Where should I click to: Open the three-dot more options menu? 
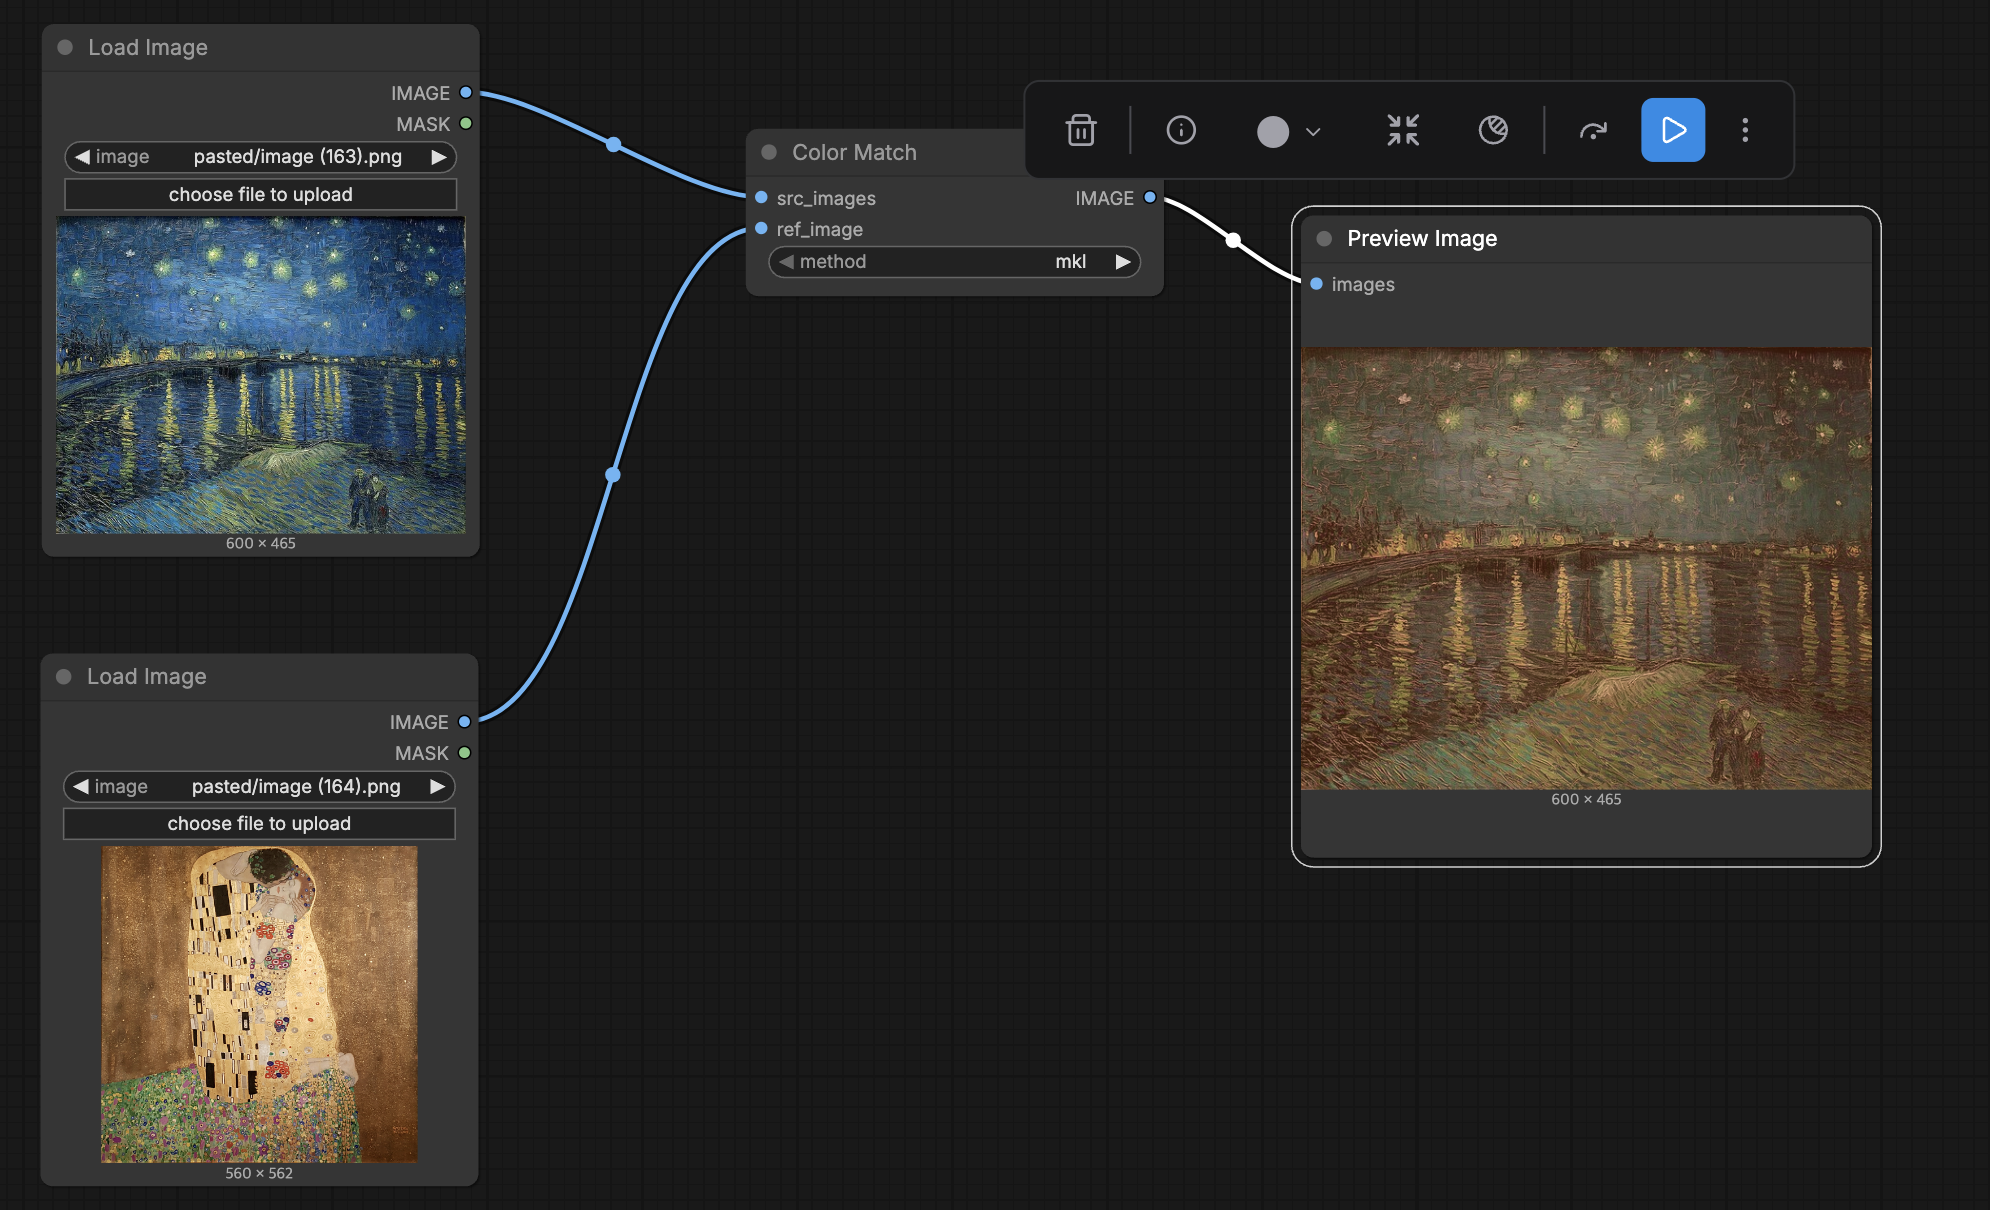click(x=1745, y=130)
